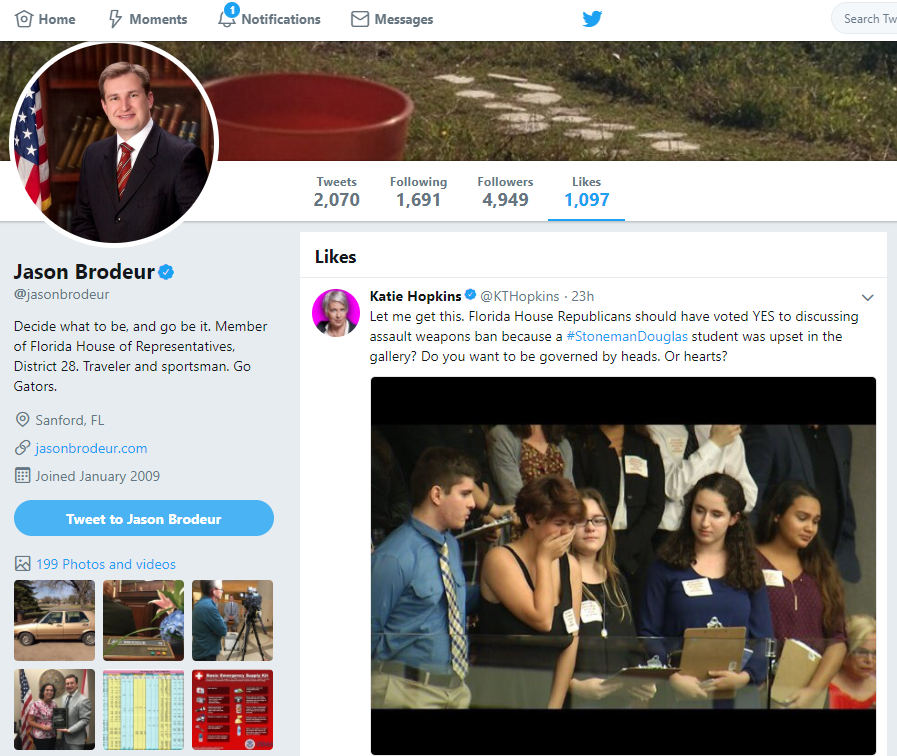Open the Following tab

[418, 191]
